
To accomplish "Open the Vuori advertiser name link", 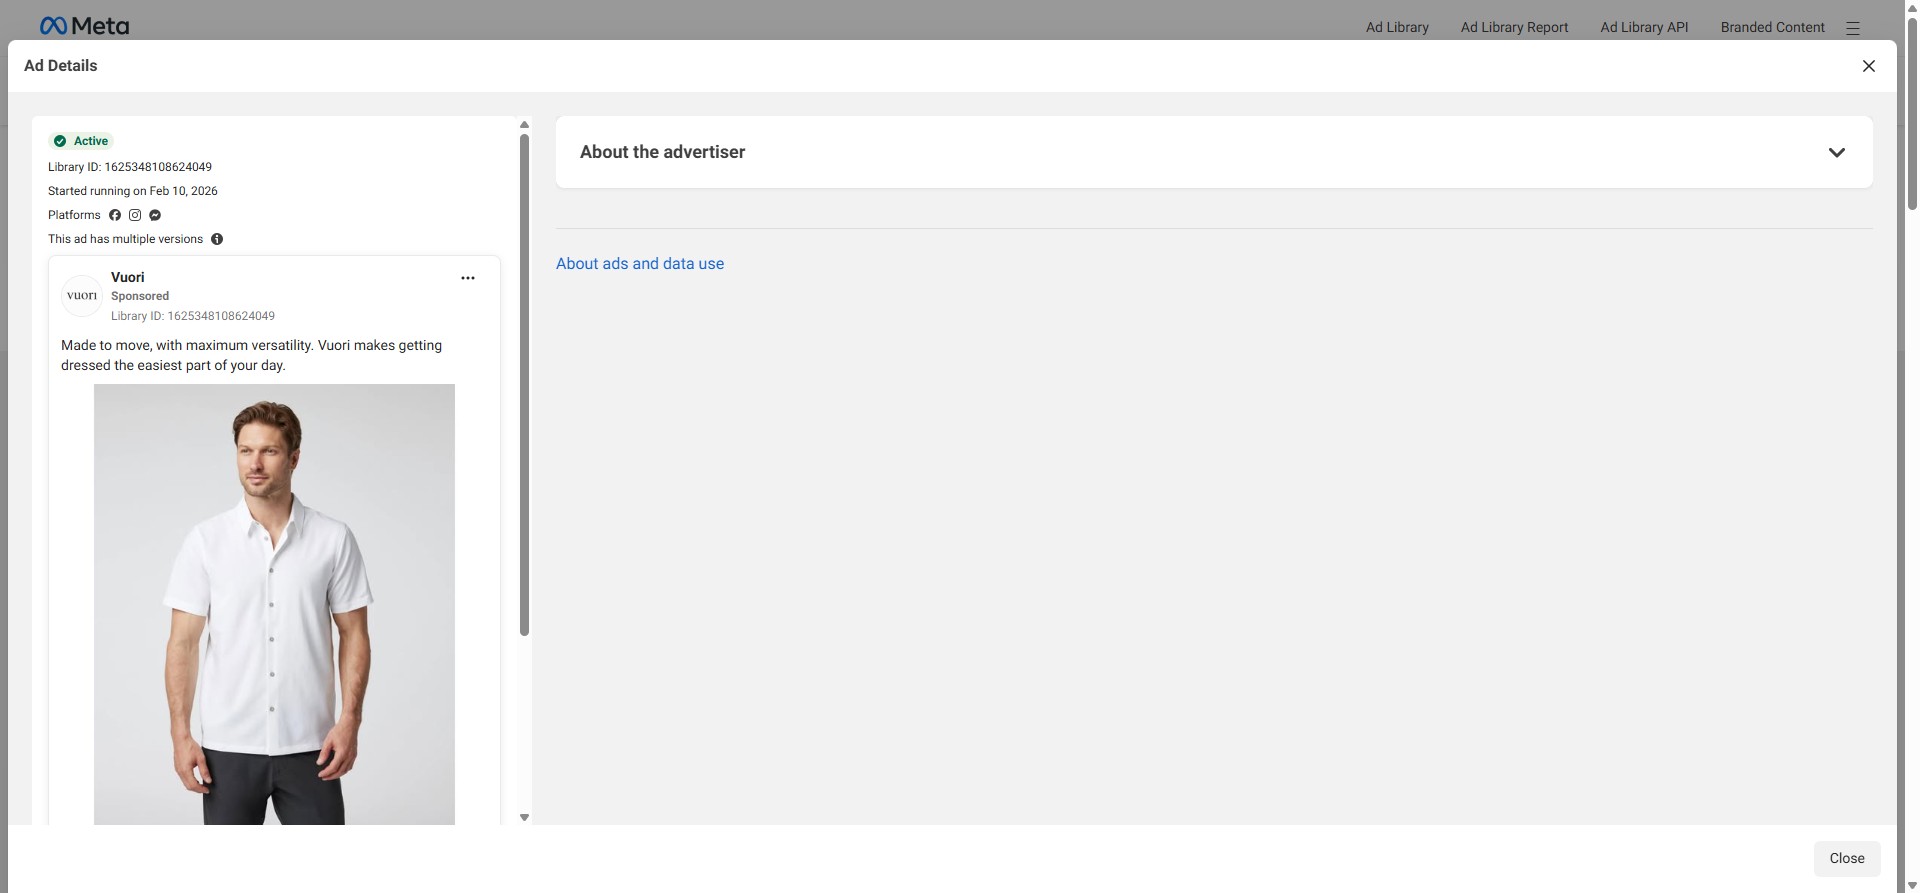I will (128, 277).
